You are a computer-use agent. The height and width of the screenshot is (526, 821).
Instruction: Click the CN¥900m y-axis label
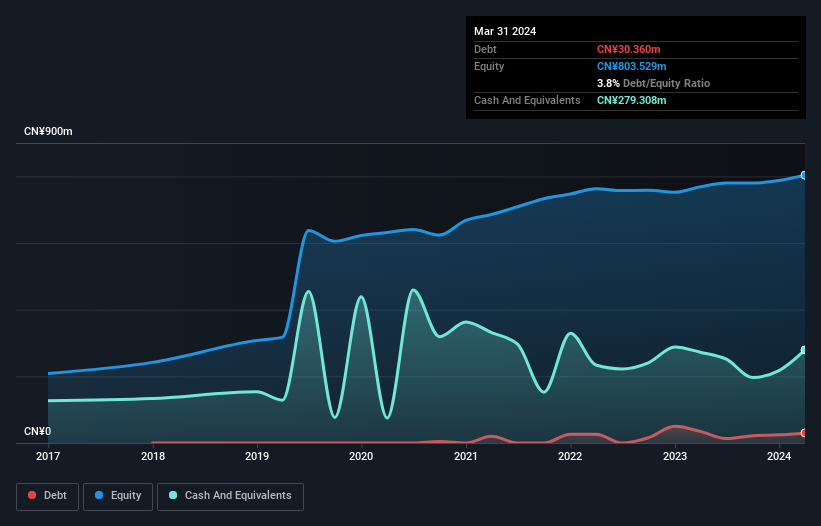48,131
